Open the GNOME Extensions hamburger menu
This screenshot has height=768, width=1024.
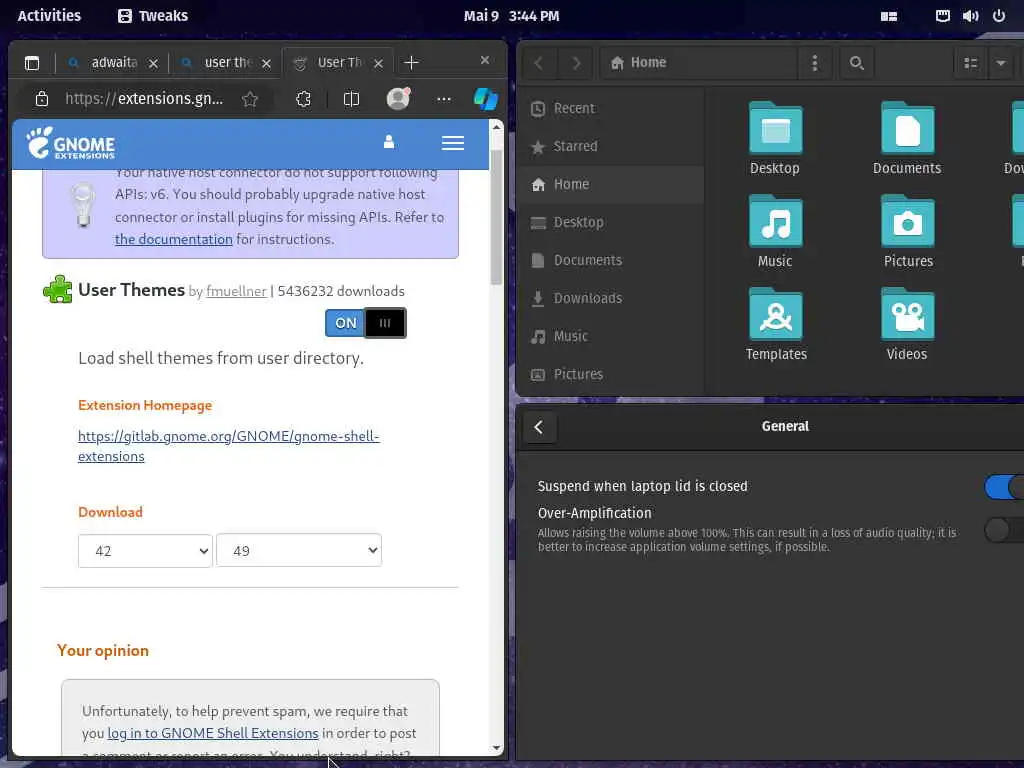click(x=453, y=143)
